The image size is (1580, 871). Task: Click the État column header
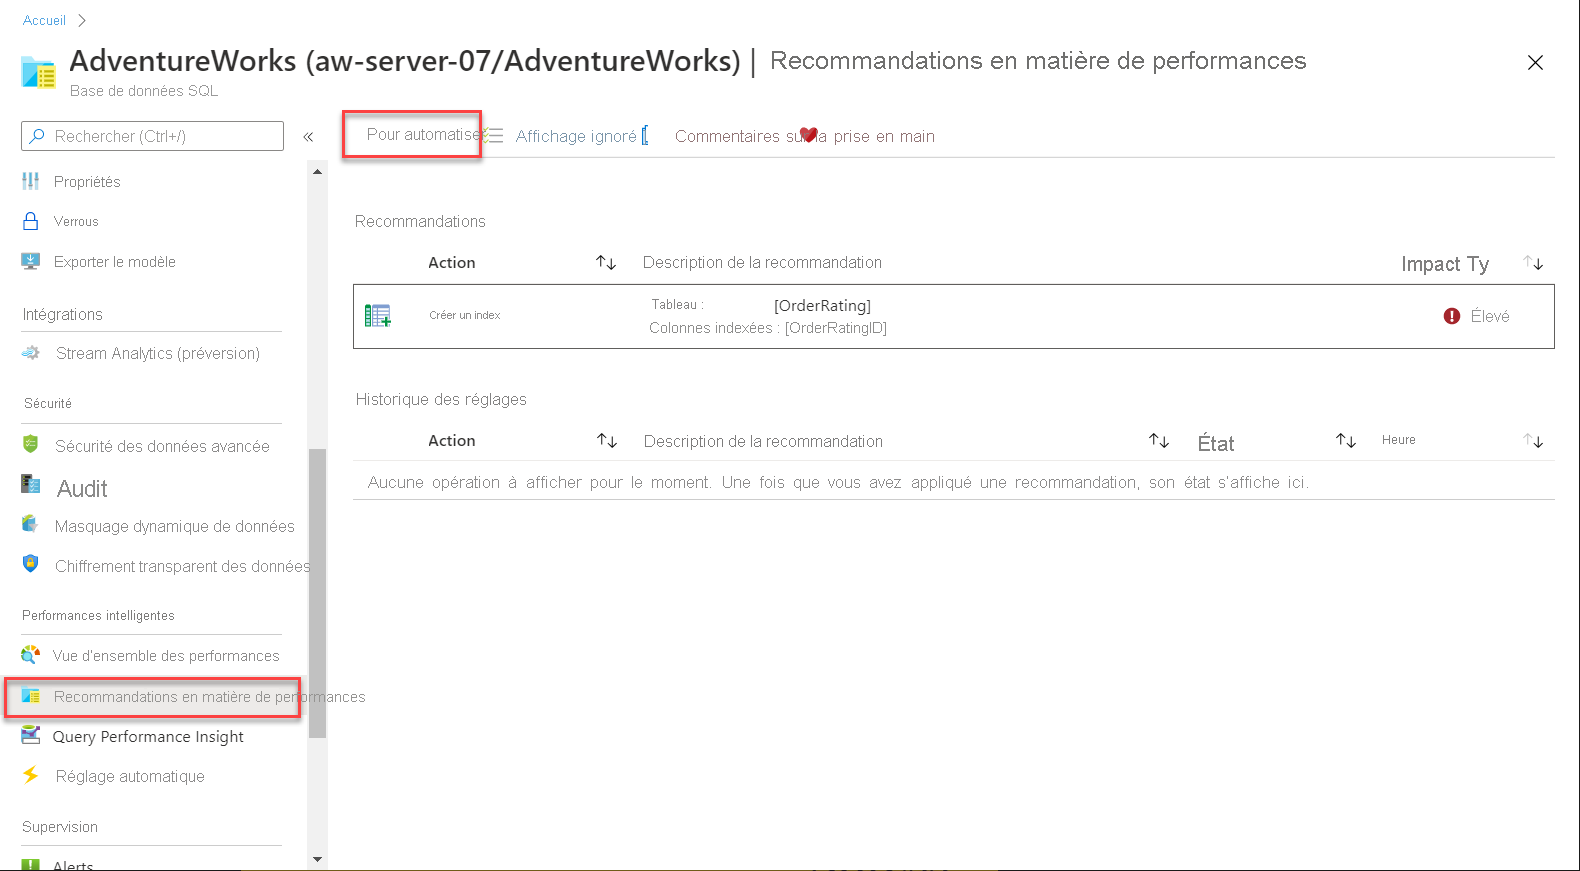coord(1216,443)
